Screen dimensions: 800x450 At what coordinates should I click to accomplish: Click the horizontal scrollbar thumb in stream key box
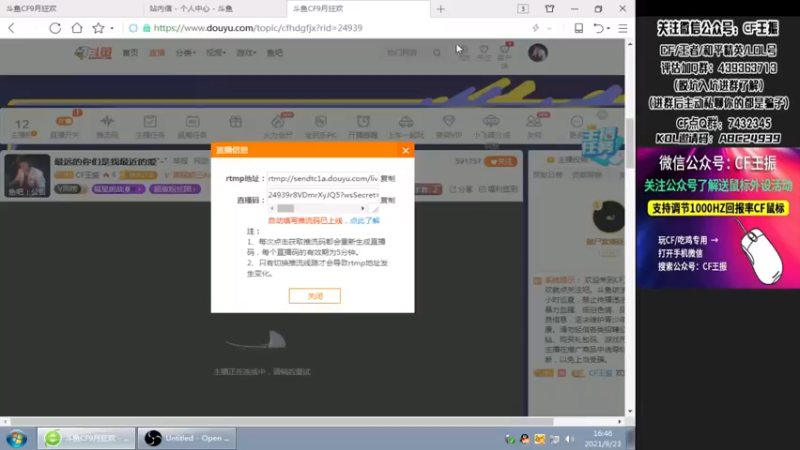click(x=286, y=208)
